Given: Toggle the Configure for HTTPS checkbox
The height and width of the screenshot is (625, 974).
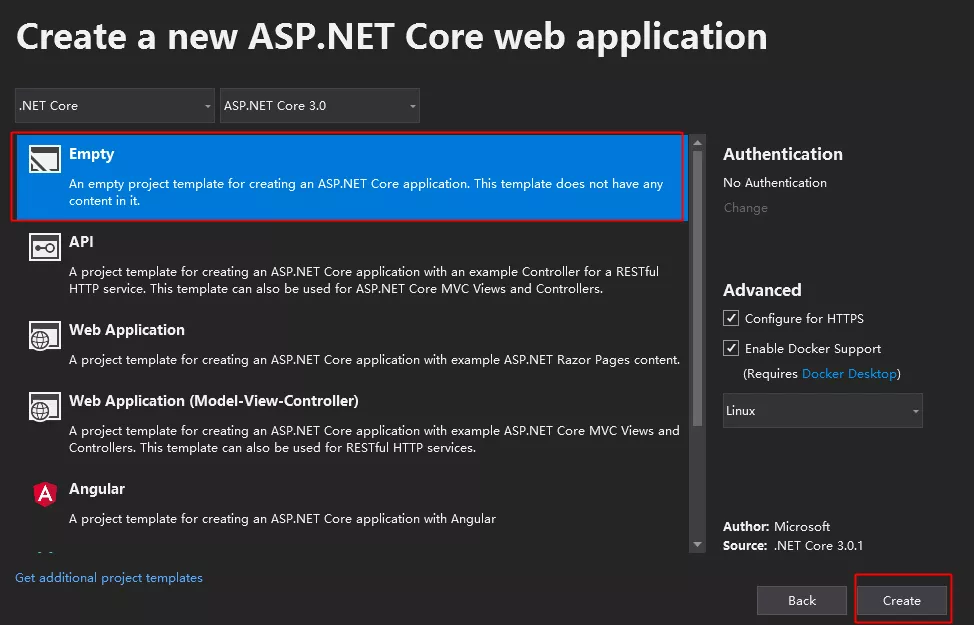Looking at the screenshot, I should coord(731,319).
